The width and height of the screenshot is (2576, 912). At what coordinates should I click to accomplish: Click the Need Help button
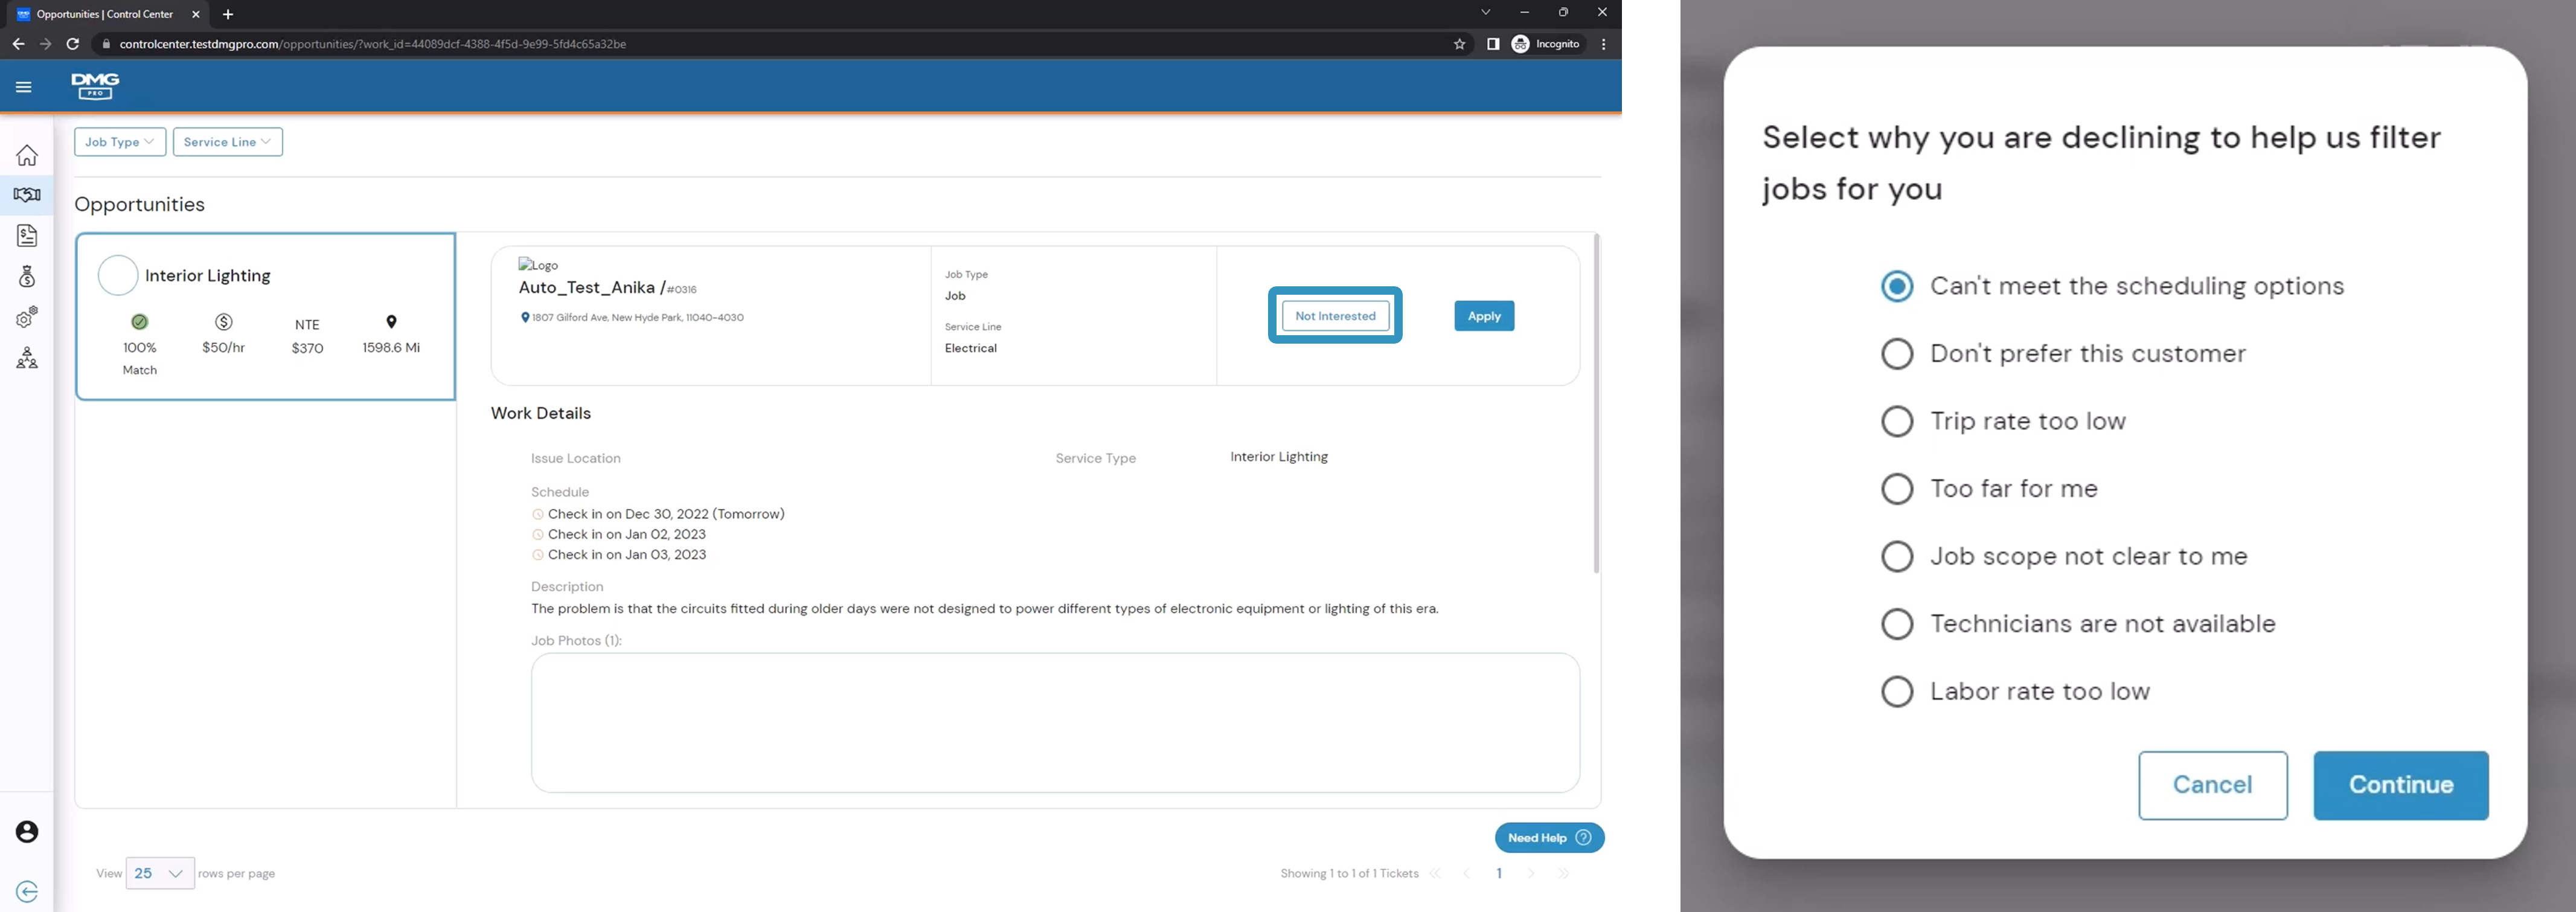1549,838
